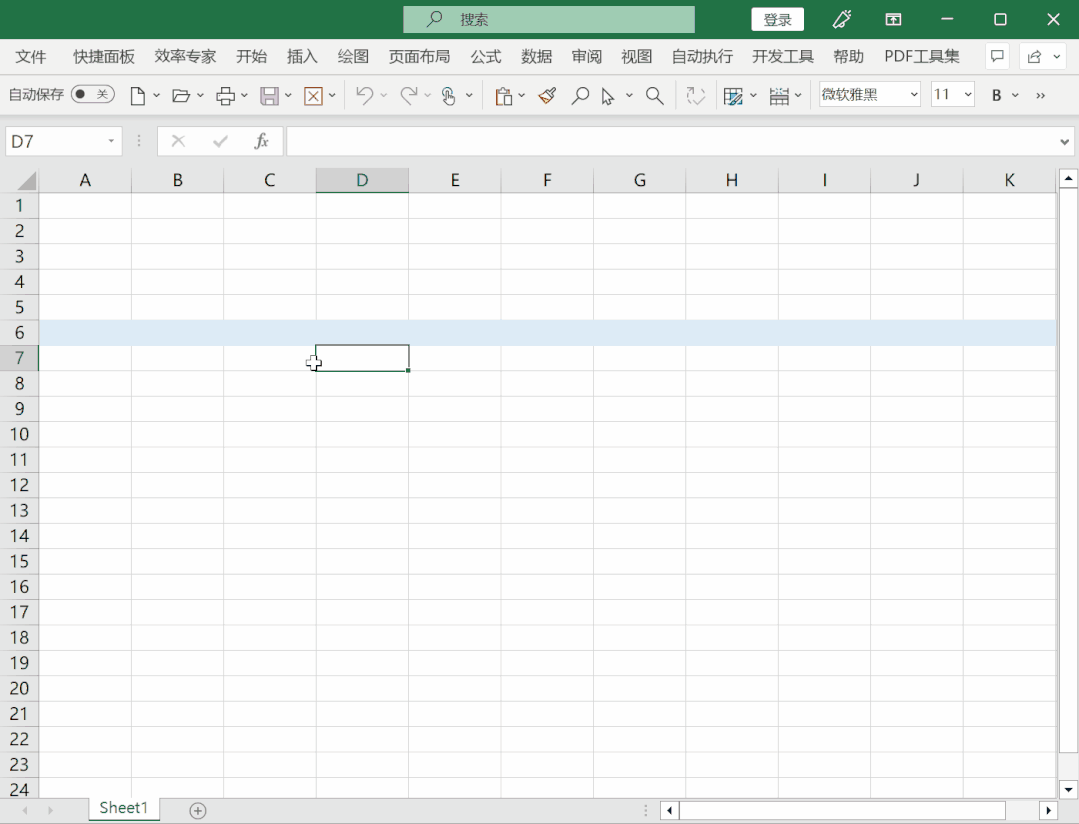Select the Sheet1 worksheet tab
The image size is (1079, 824).
pos(123,808)
